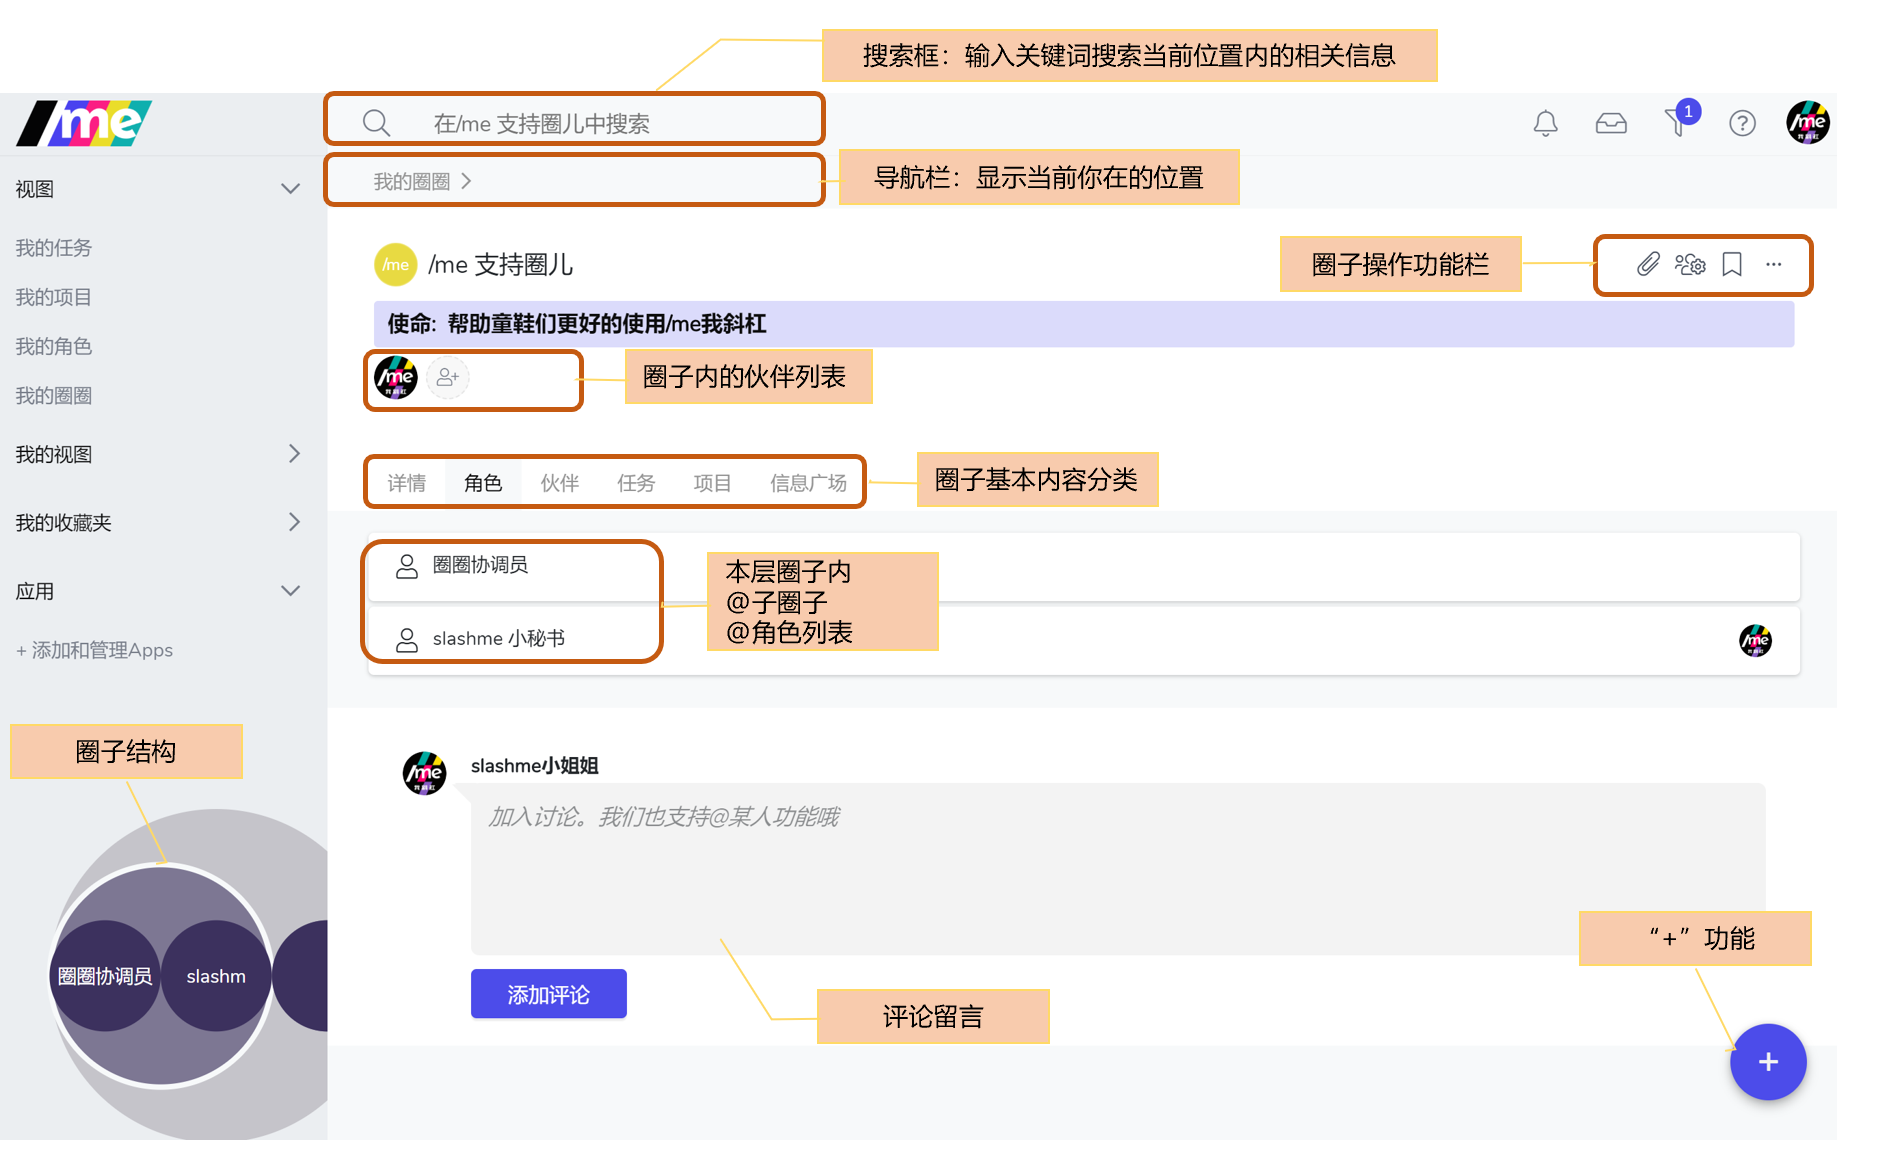Bookmark this circle

click(1732, 264)
